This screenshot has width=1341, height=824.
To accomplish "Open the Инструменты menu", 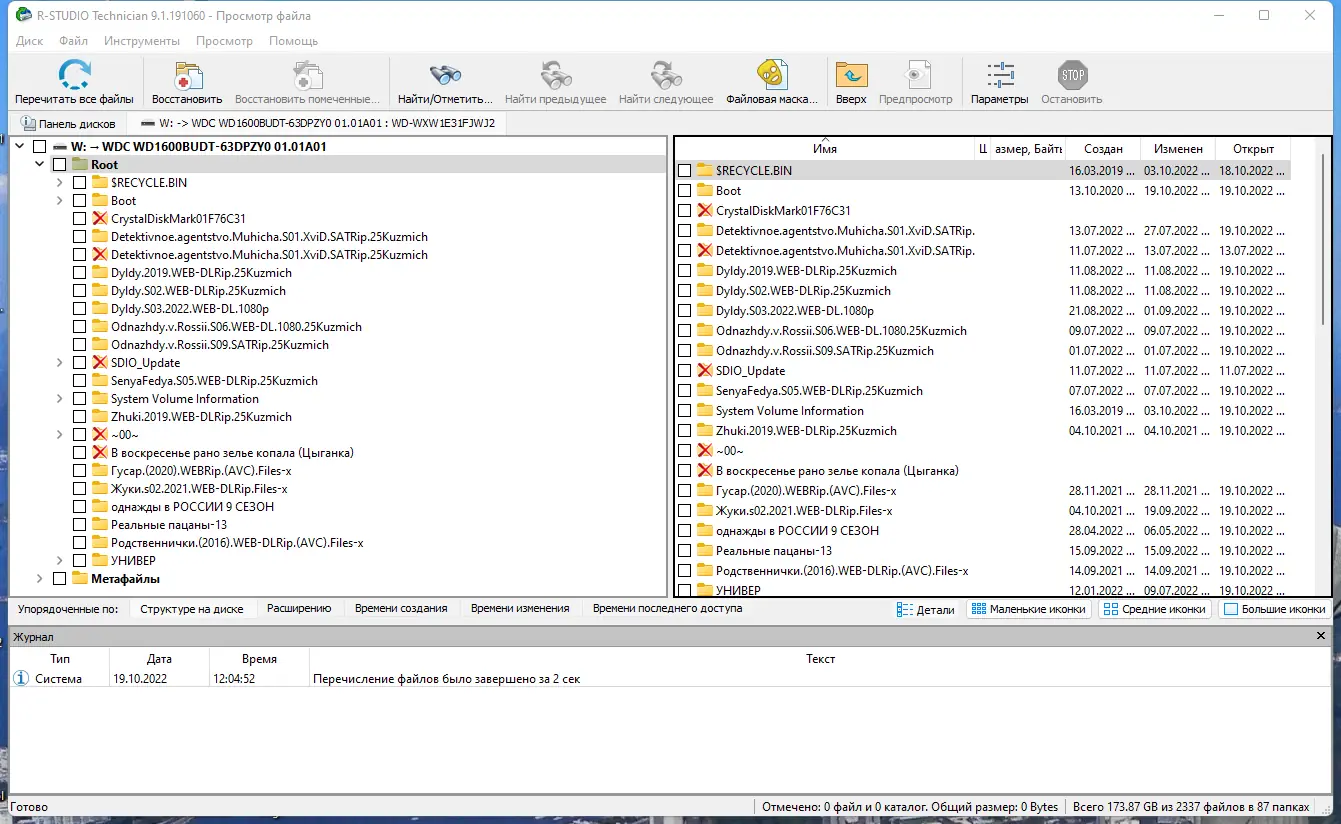I will click(x=142, y=41).
